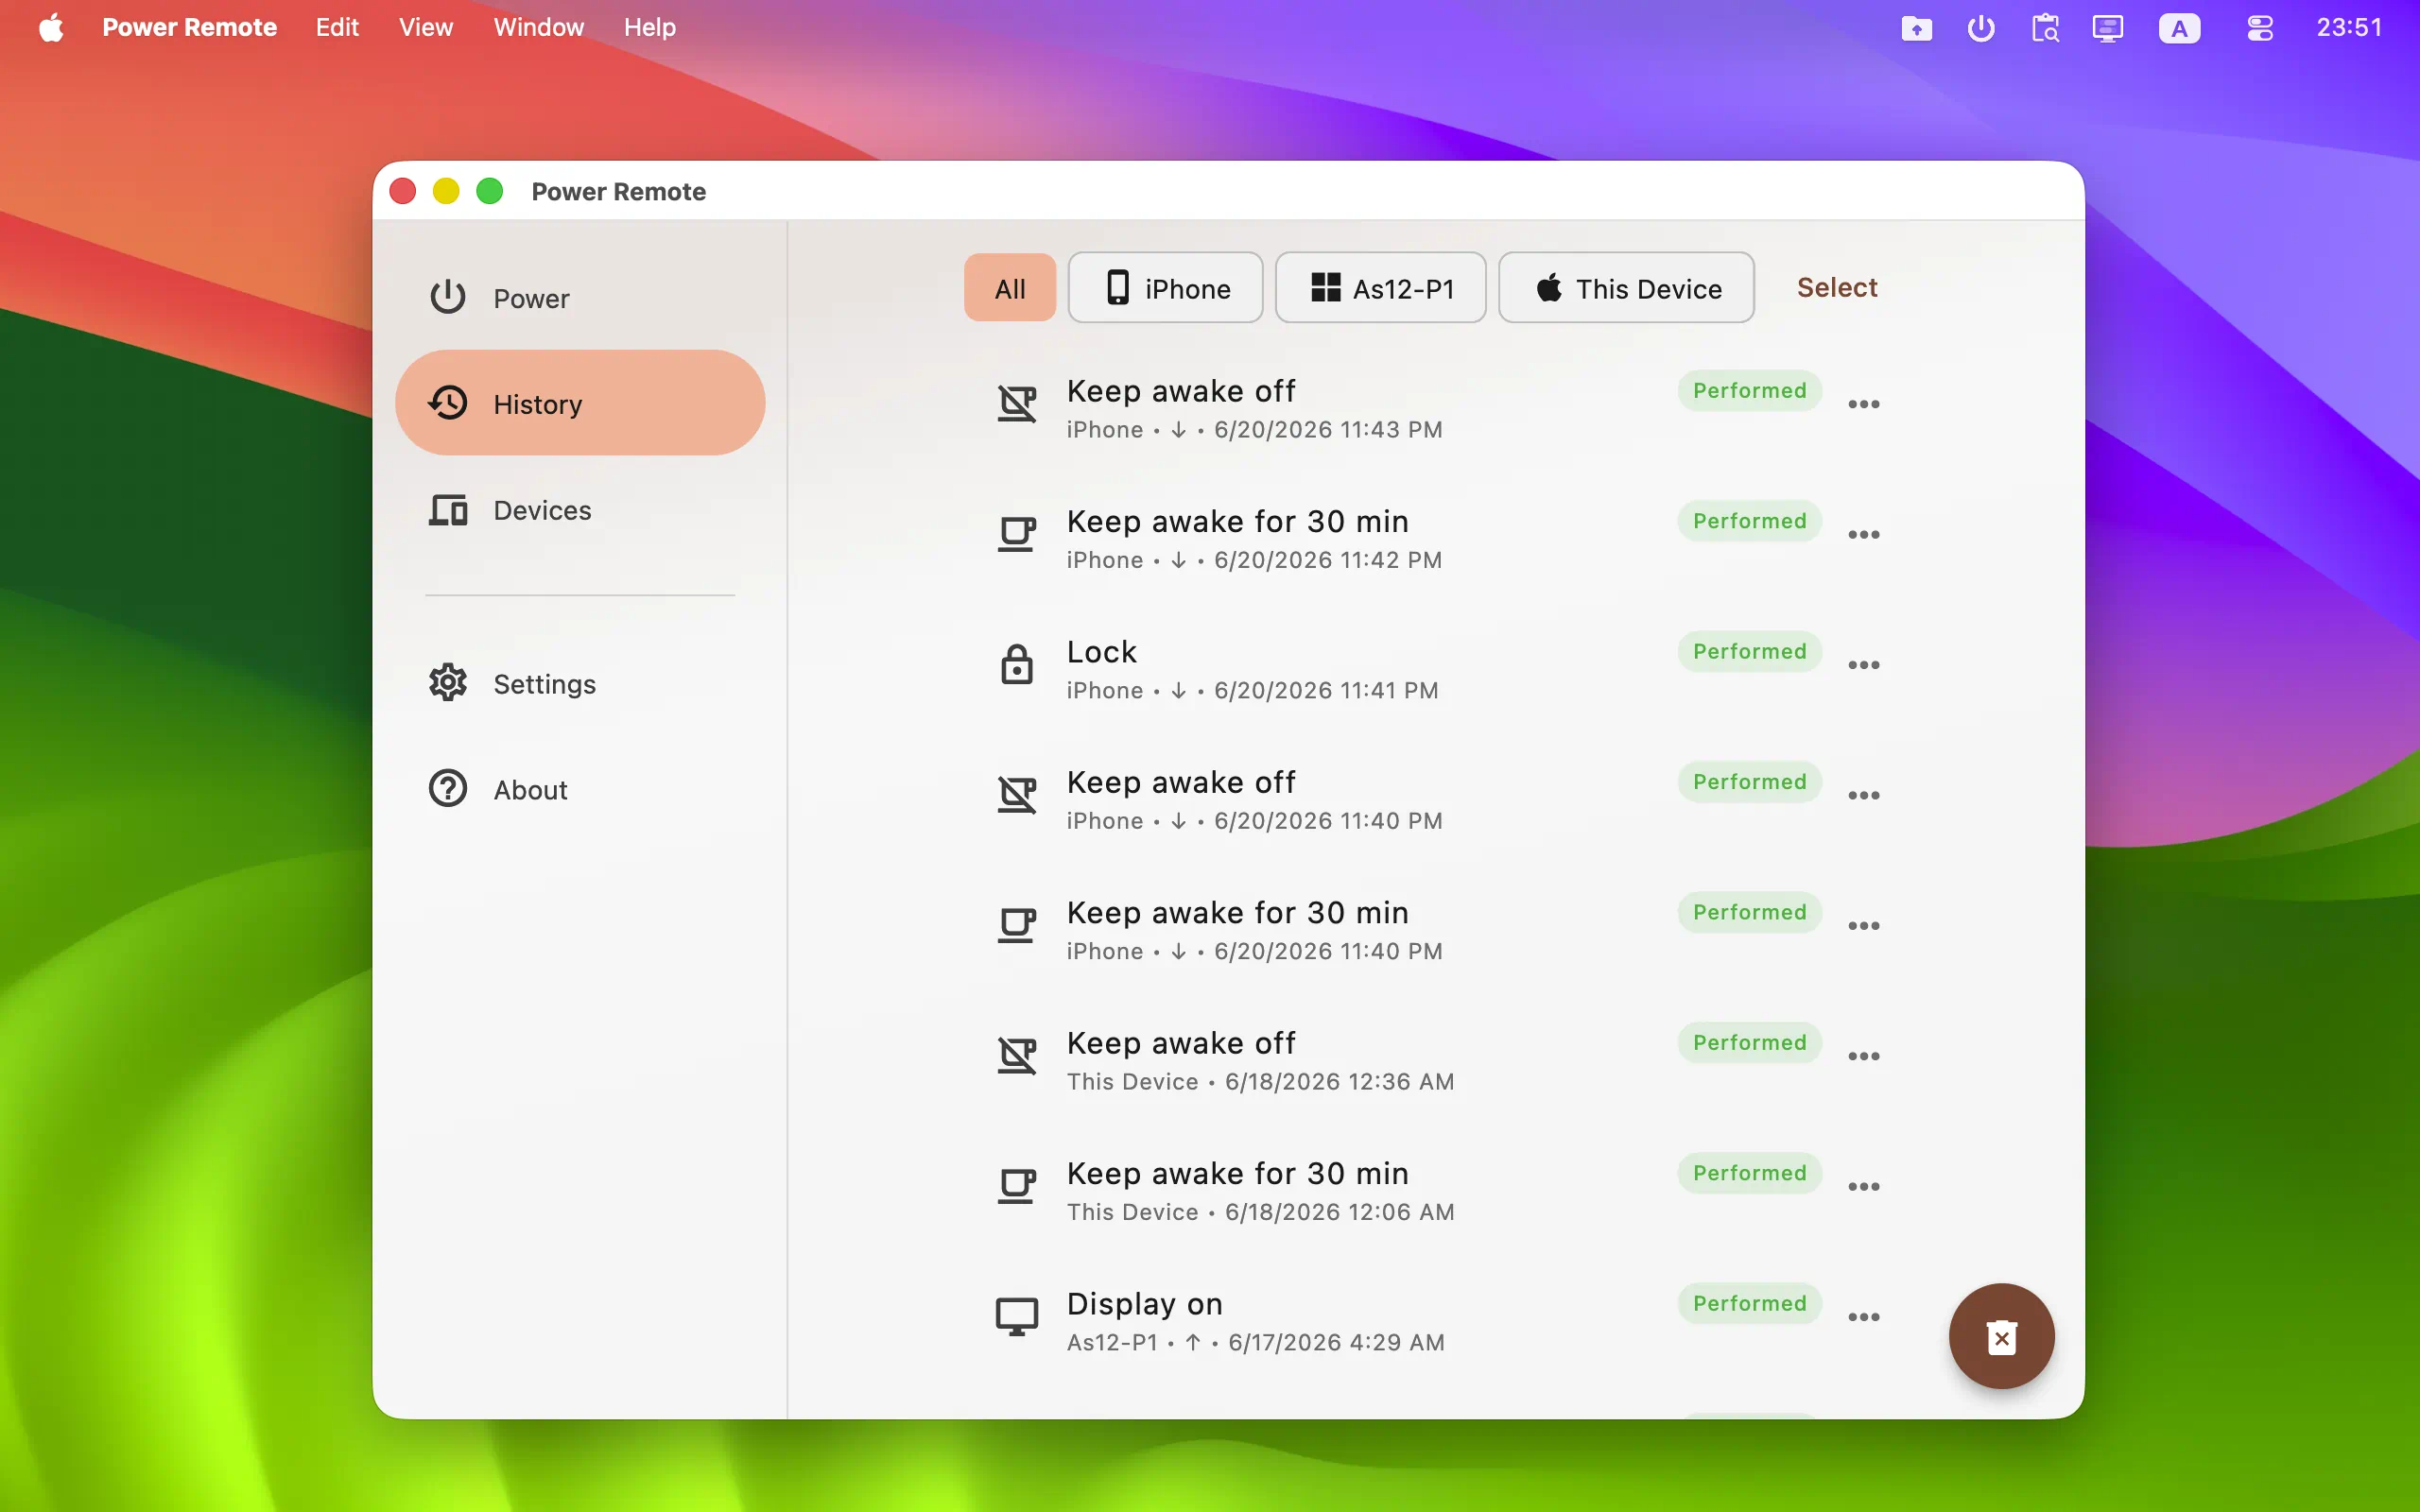Click the input source A indicator
The height and width of the screenshot is (1512, 2420).
tap(2179, 28)
